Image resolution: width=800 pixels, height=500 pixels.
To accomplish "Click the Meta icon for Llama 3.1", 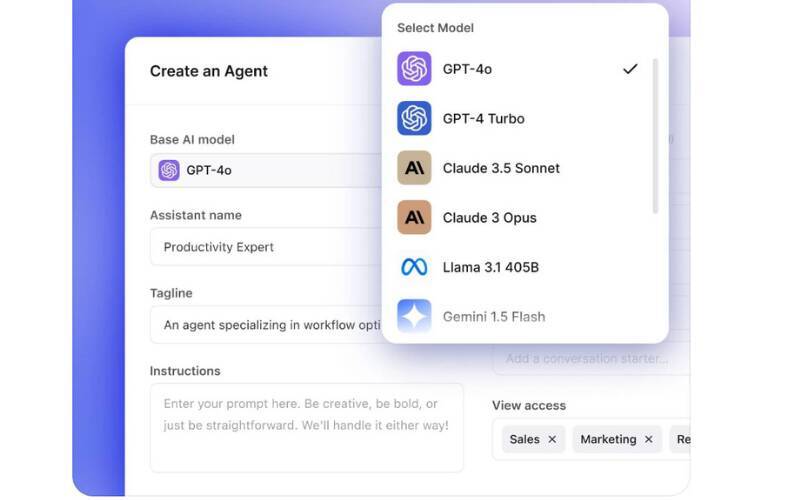I will [414, 267].
